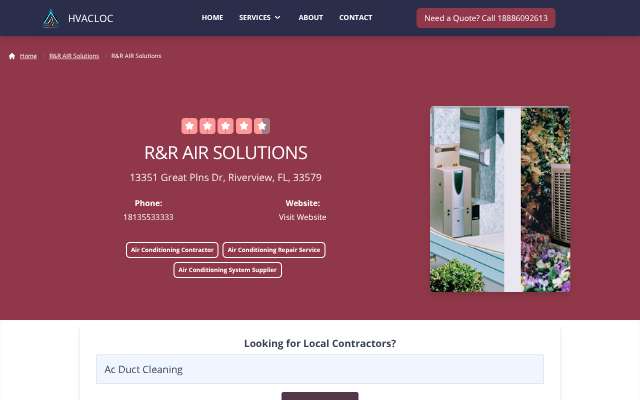Click the fourth rating star
Viewport: 640px width, 400px height.
(x=244, y=126)
